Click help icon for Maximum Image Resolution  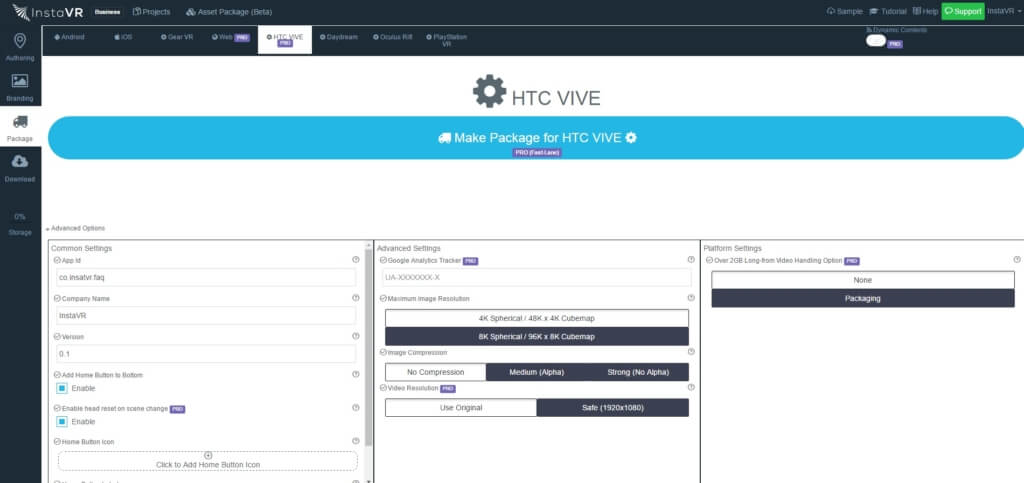tap(691, 298)
